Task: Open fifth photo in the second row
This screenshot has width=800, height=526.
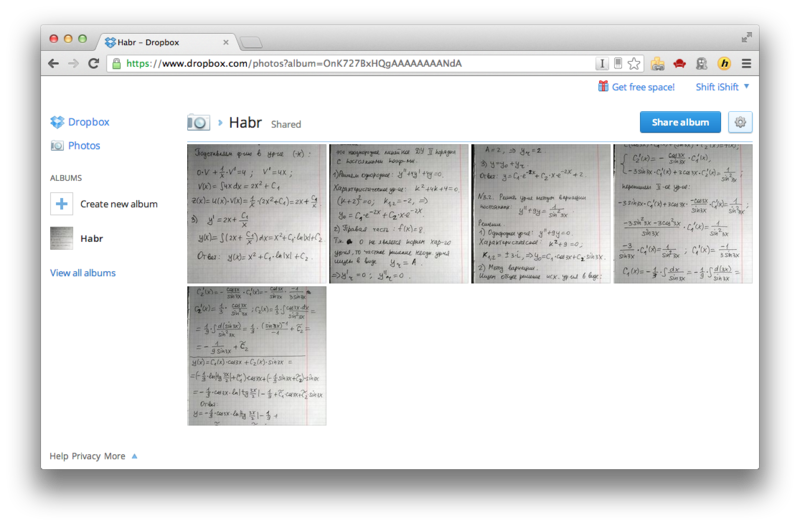Action: [257, 356]
